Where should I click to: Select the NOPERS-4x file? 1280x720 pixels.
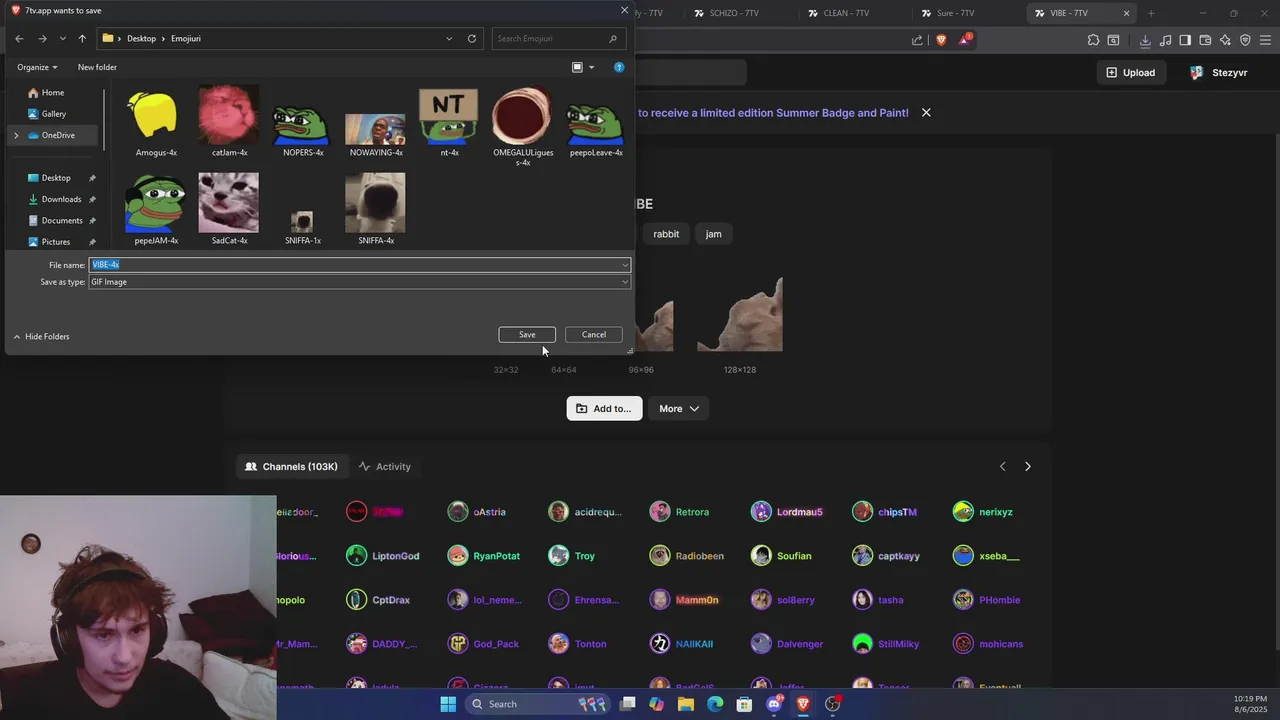click(302, 122)
